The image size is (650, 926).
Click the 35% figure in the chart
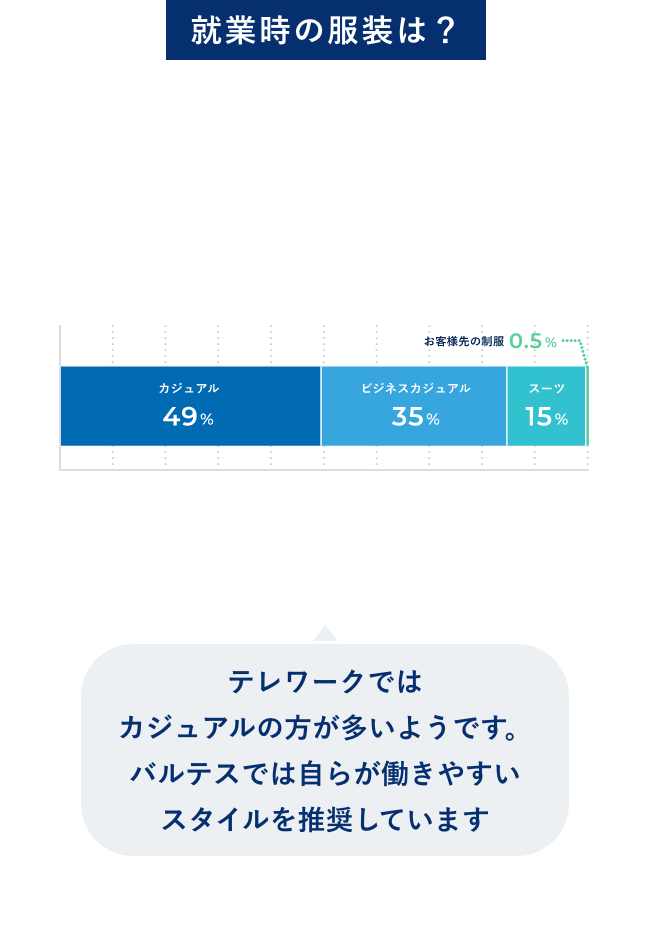pos(415,417)
